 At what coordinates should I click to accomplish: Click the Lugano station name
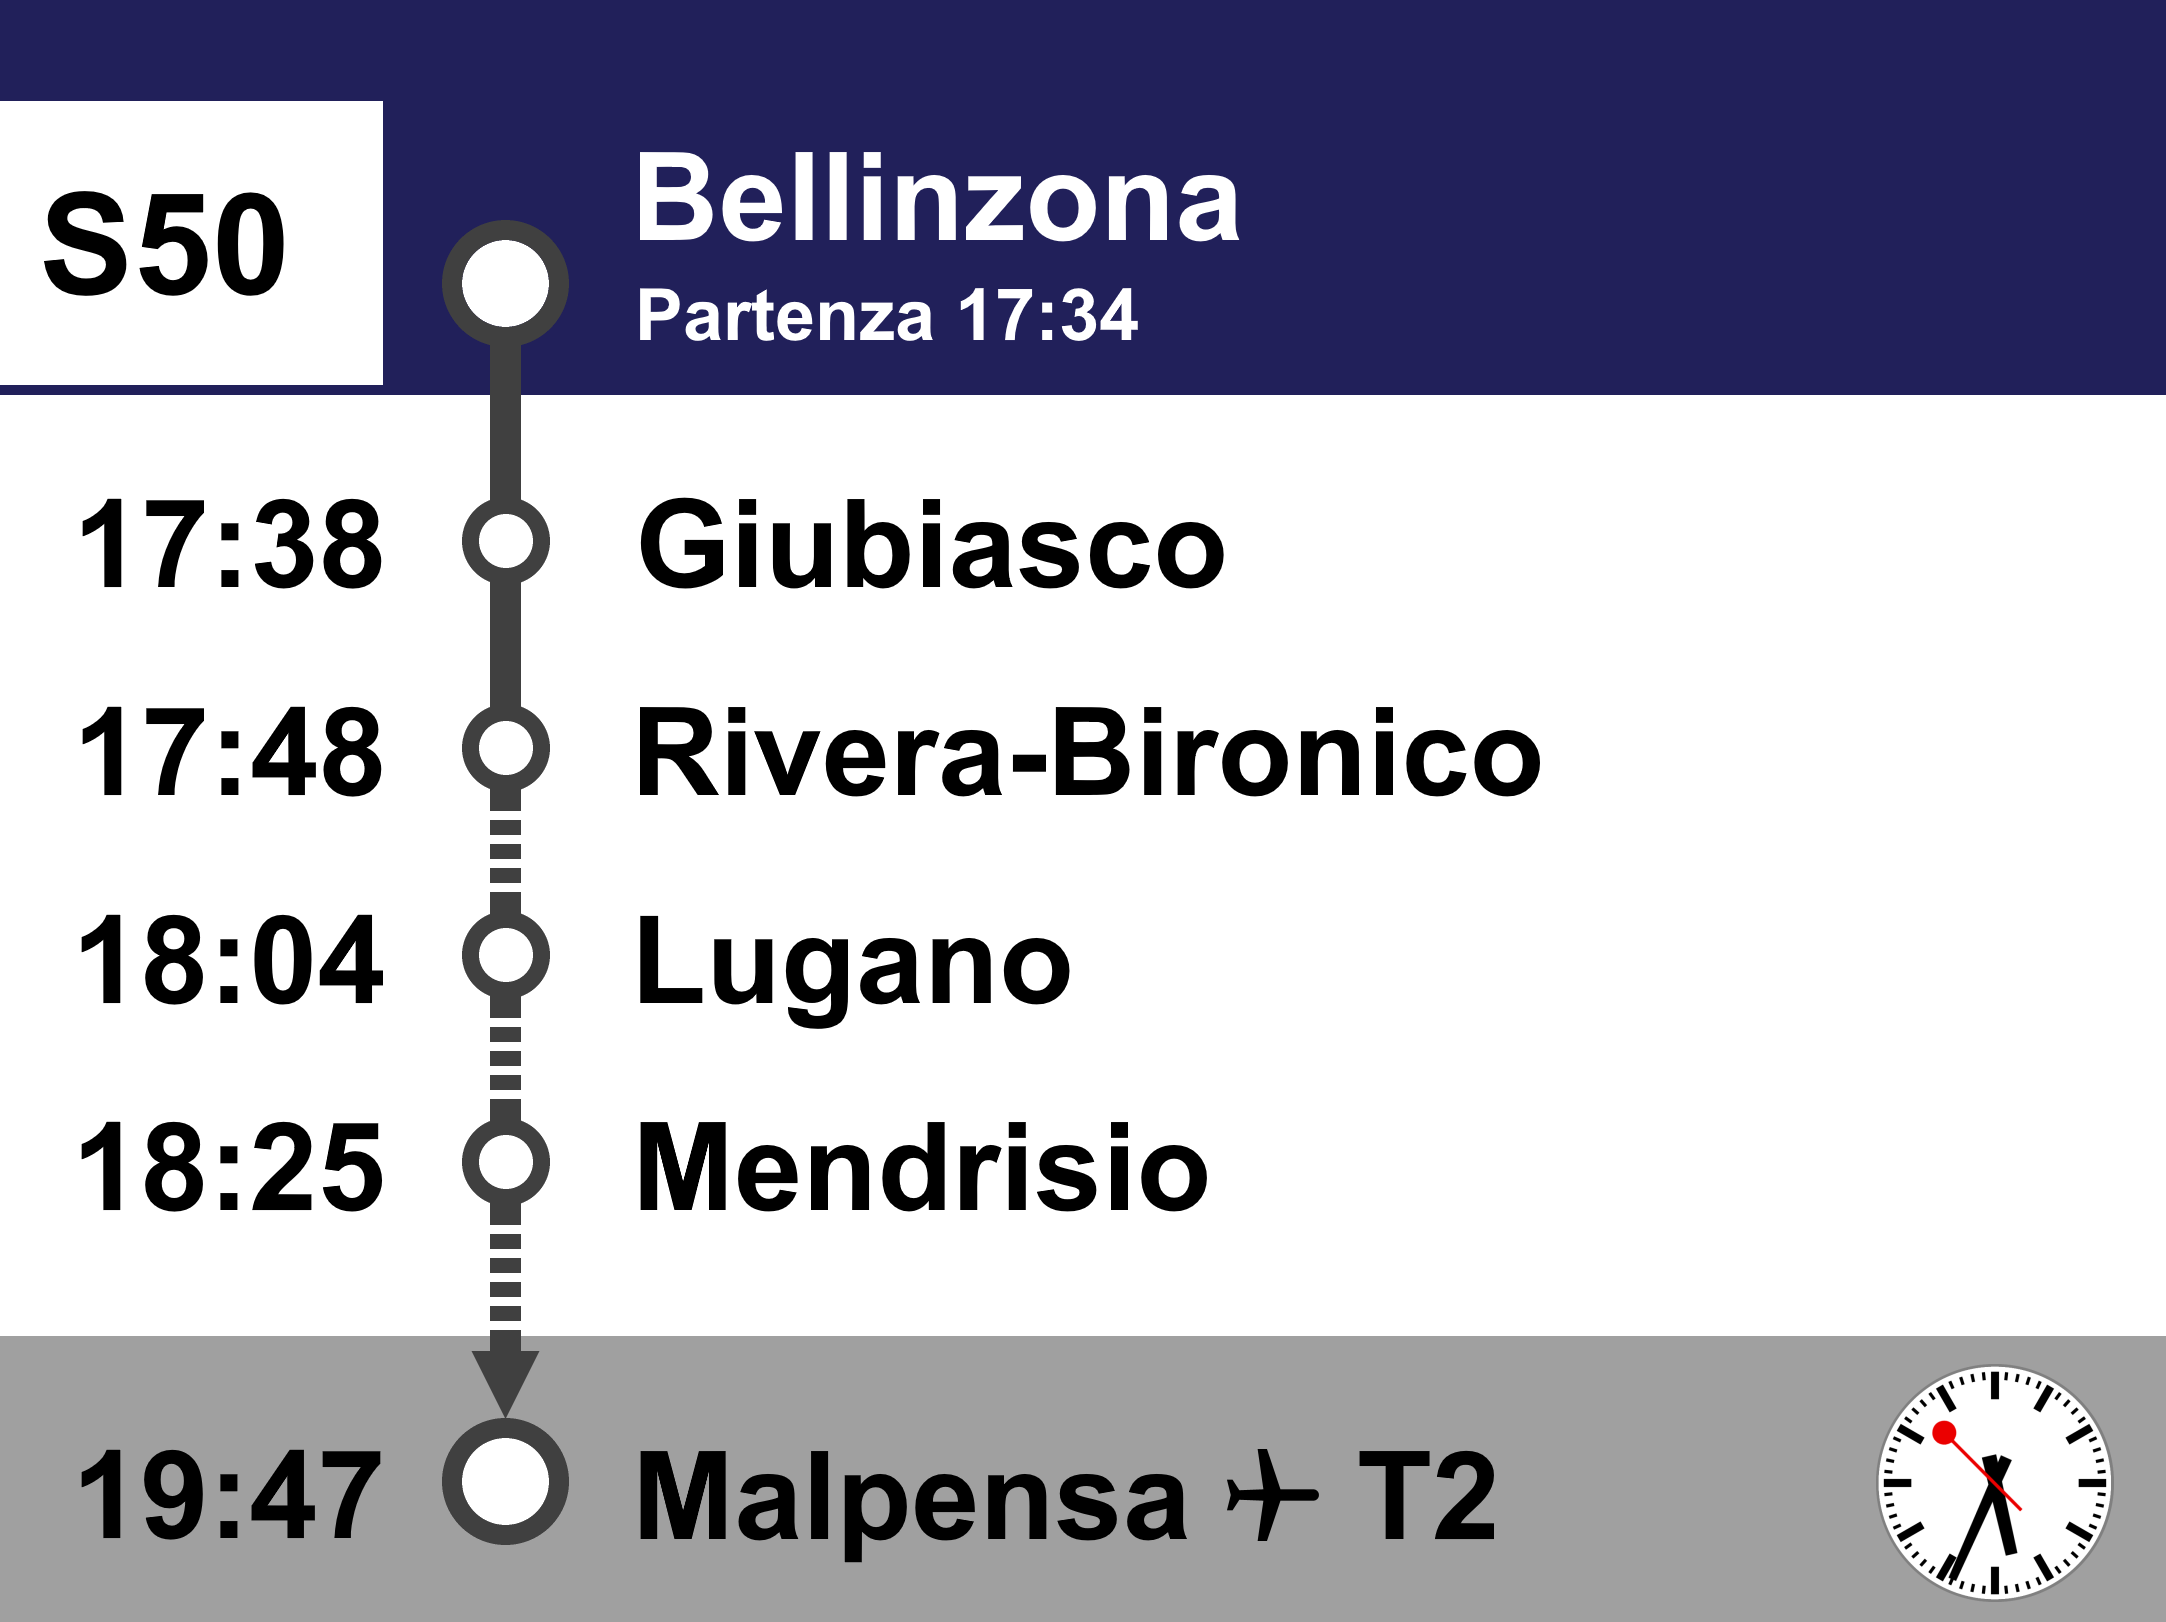click(x=853, y=962)
